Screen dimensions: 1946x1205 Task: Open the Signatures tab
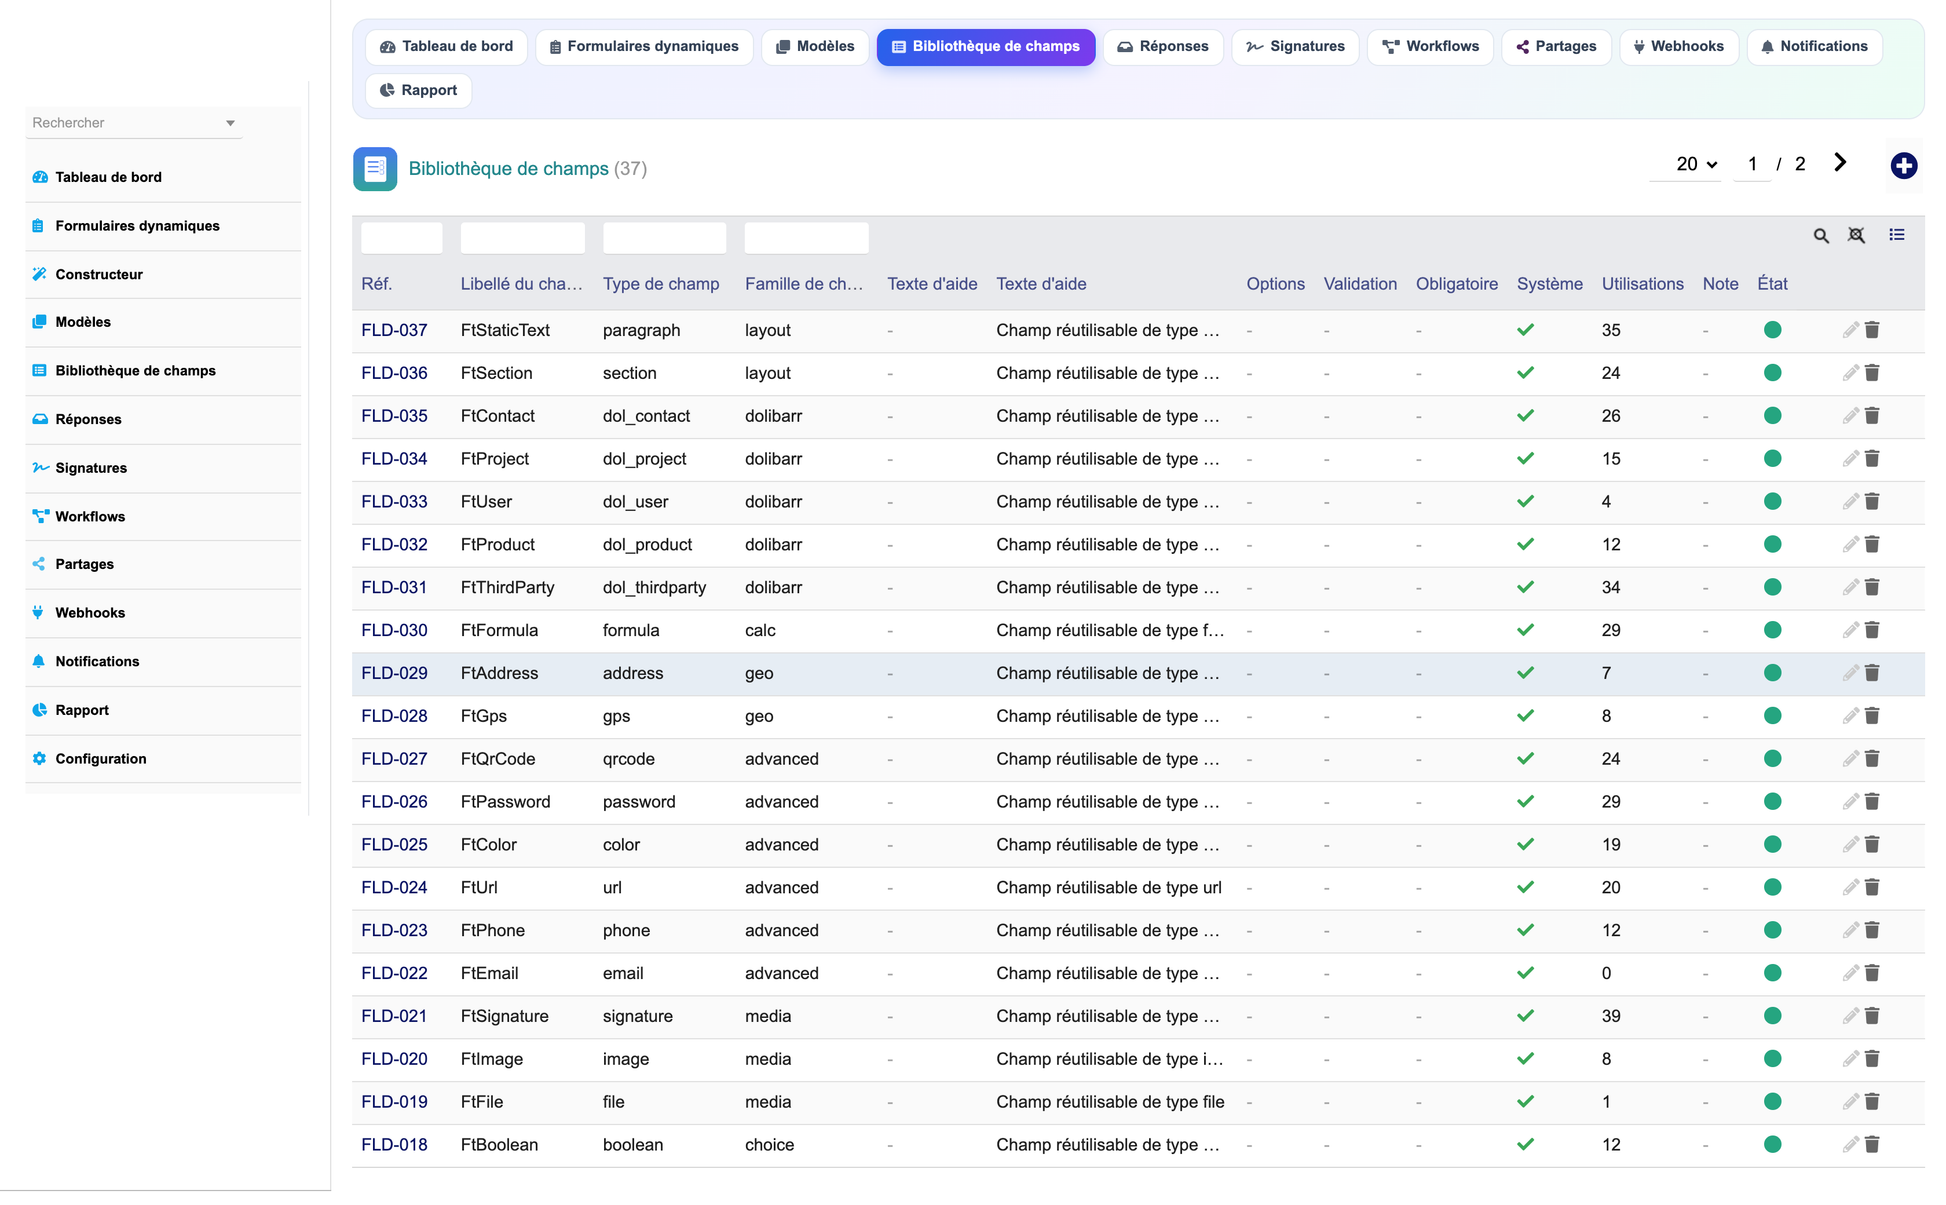(x=1295, y=47)
